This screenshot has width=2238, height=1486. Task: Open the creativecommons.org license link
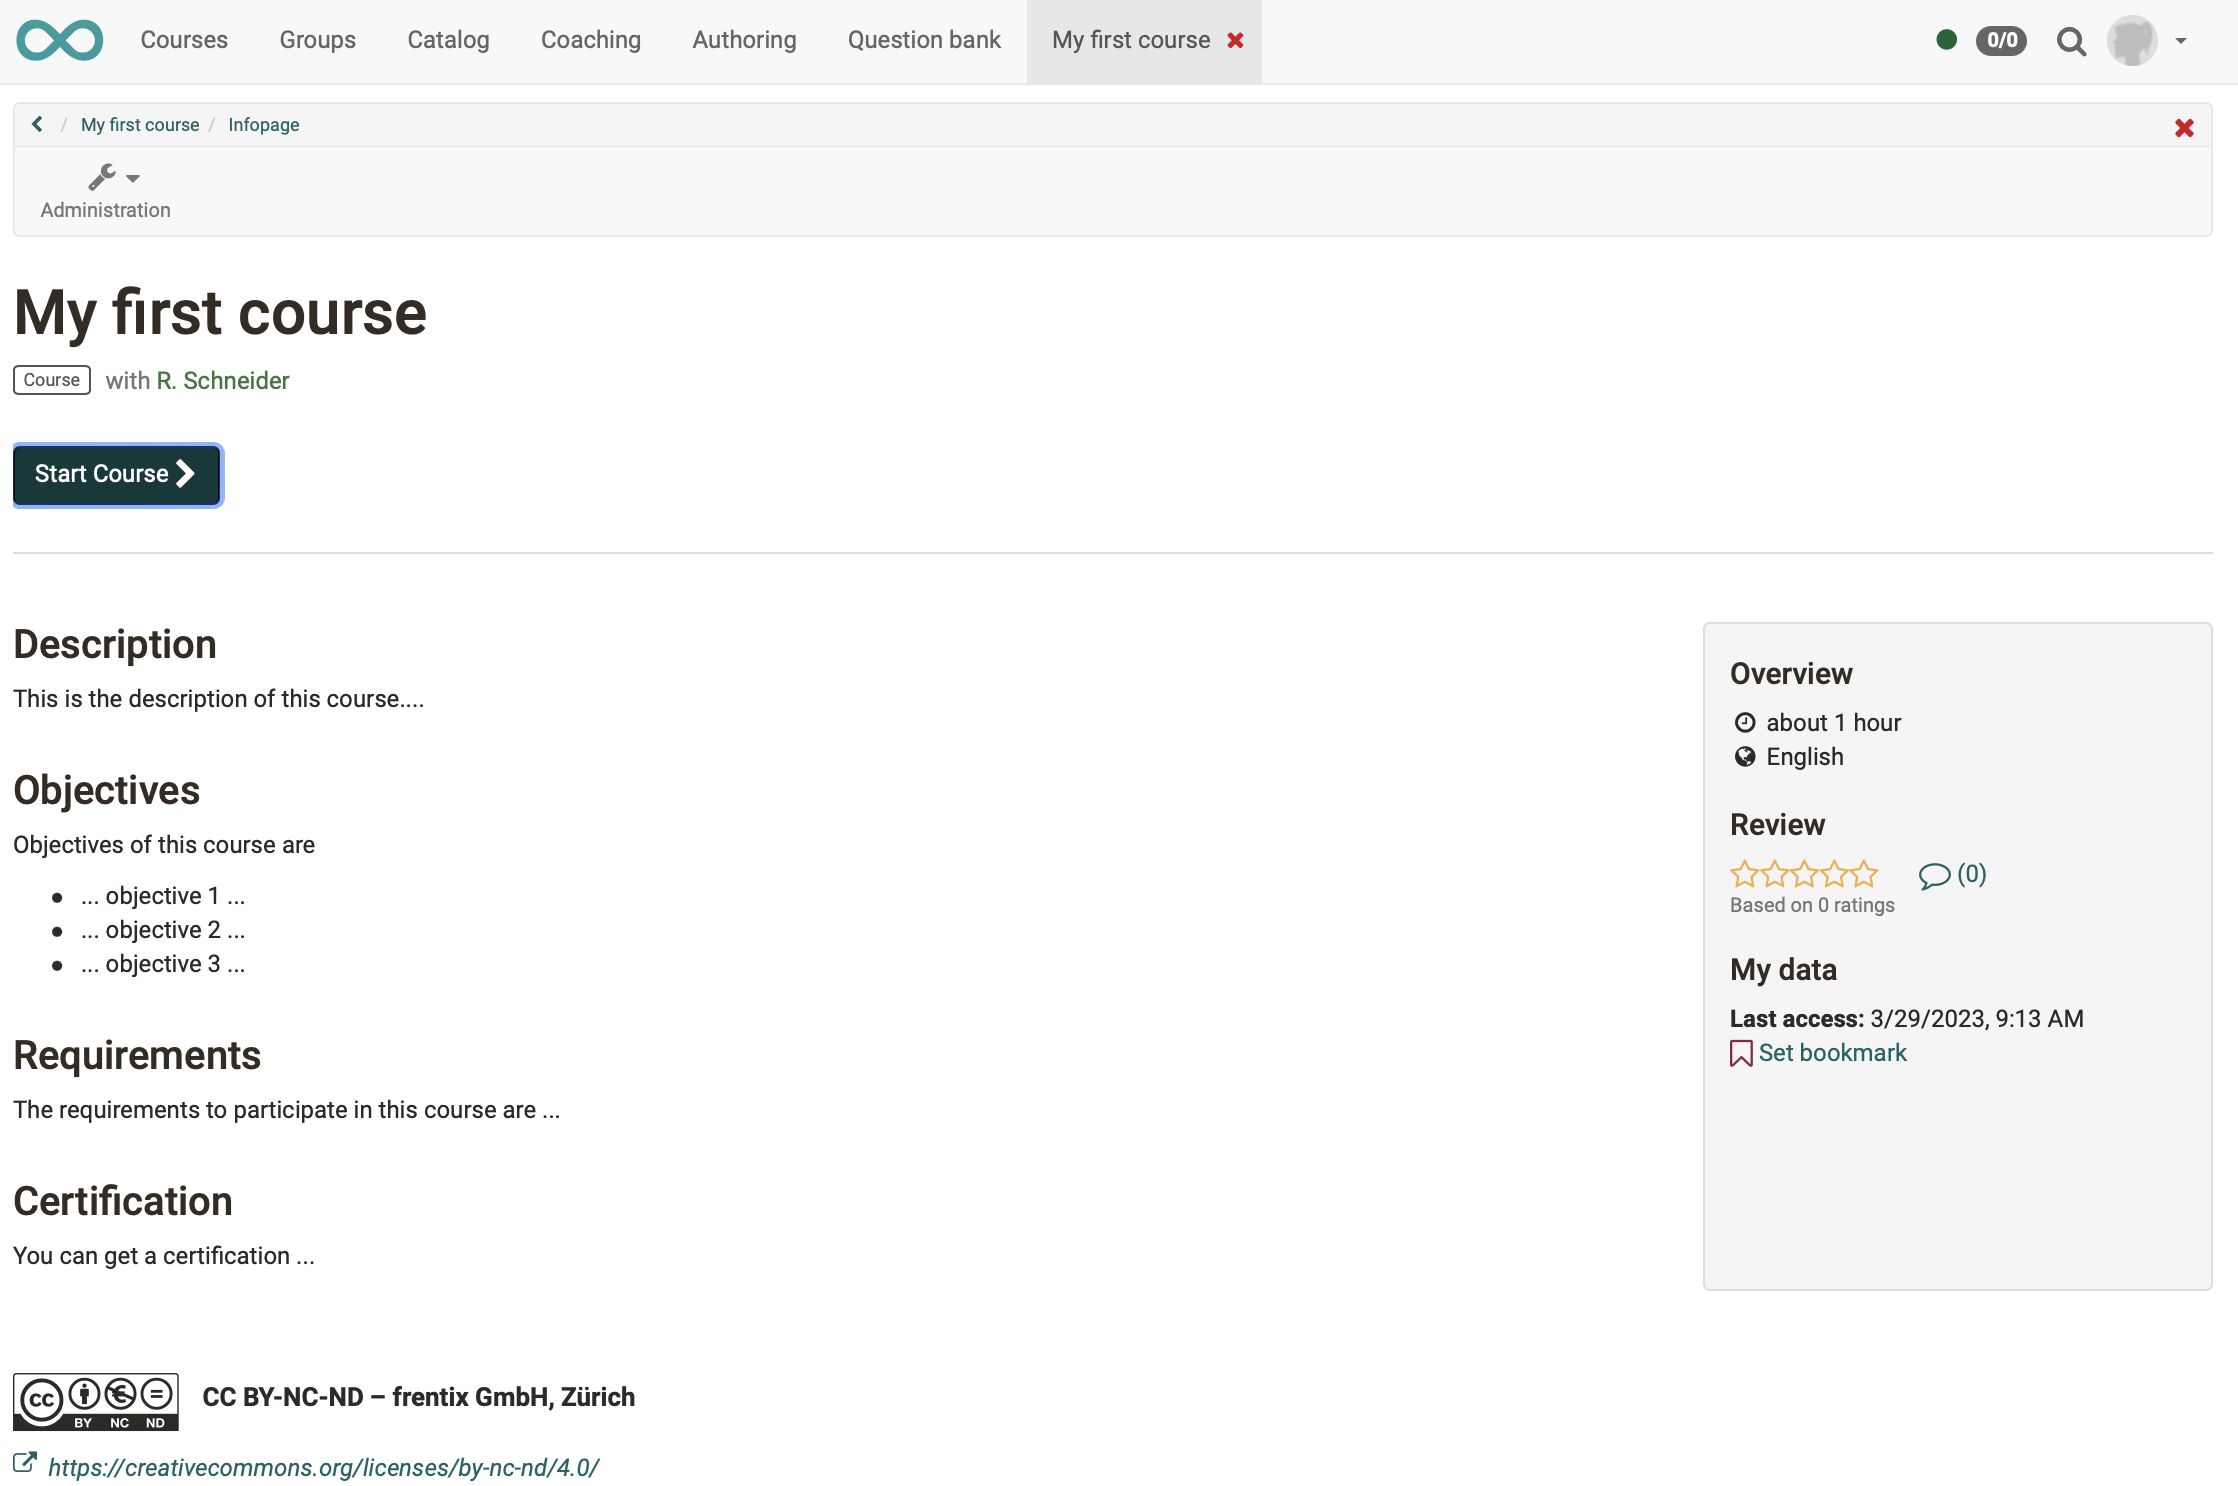[x=323, y=1467]
